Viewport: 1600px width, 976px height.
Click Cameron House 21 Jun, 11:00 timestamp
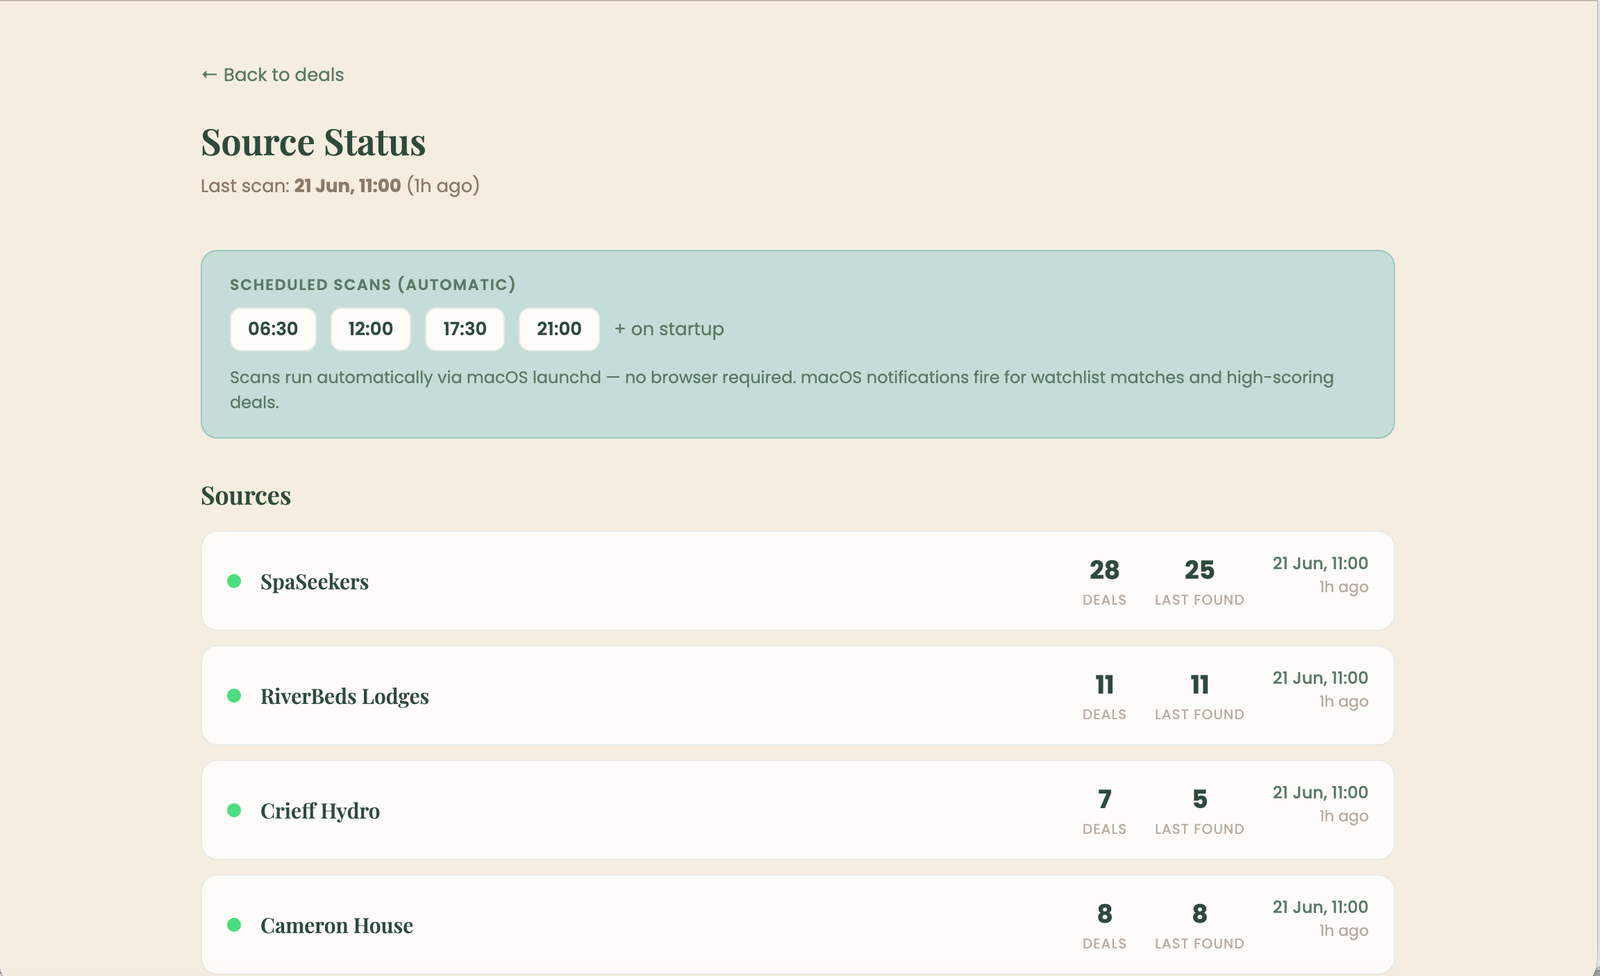(1320, 907)
